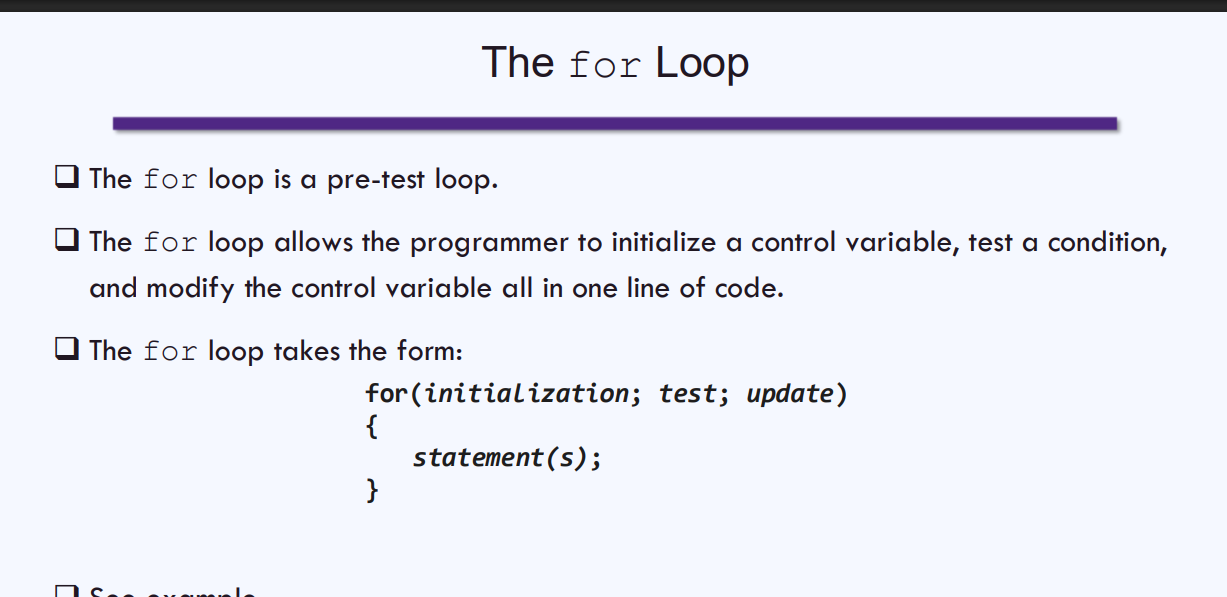Click "update" in the for loop header
Image resolution: width=1227 pixels, height=597 pixels.
point(790,393)
